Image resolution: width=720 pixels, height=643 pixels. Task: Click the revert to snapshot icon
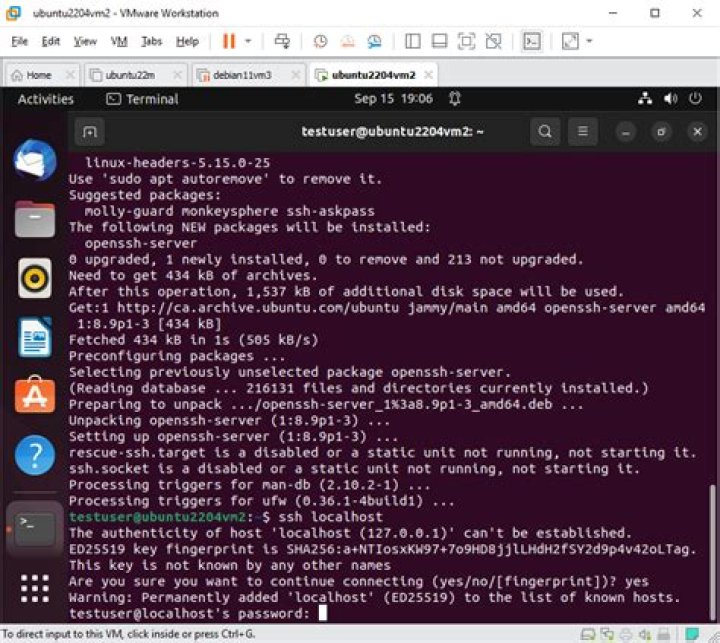348,41
